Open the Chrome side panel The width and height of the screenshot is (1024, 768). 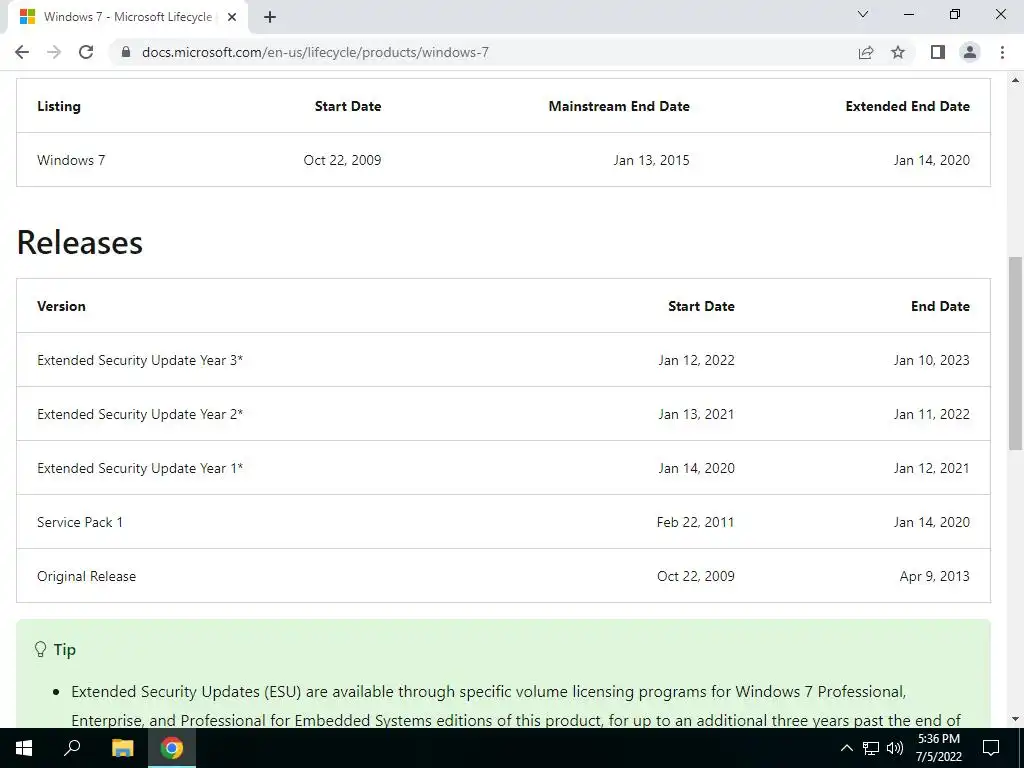coord(938,52)
